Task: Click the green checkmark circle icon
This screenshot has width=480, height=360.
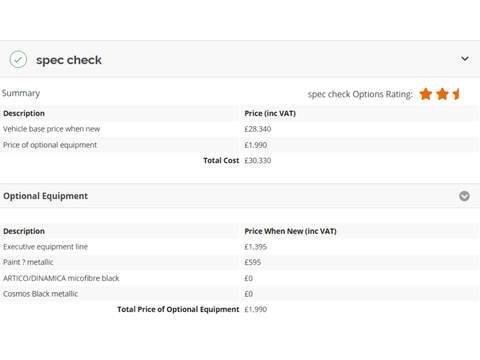Action: pos(18,60)
